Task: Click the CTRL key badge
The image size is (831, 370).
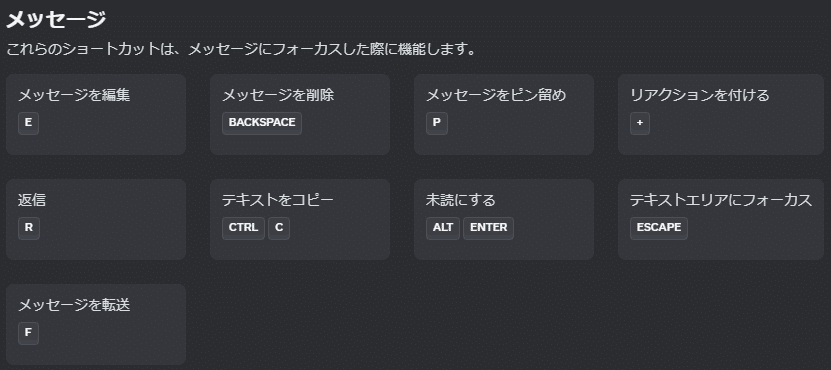Action: 243,228
